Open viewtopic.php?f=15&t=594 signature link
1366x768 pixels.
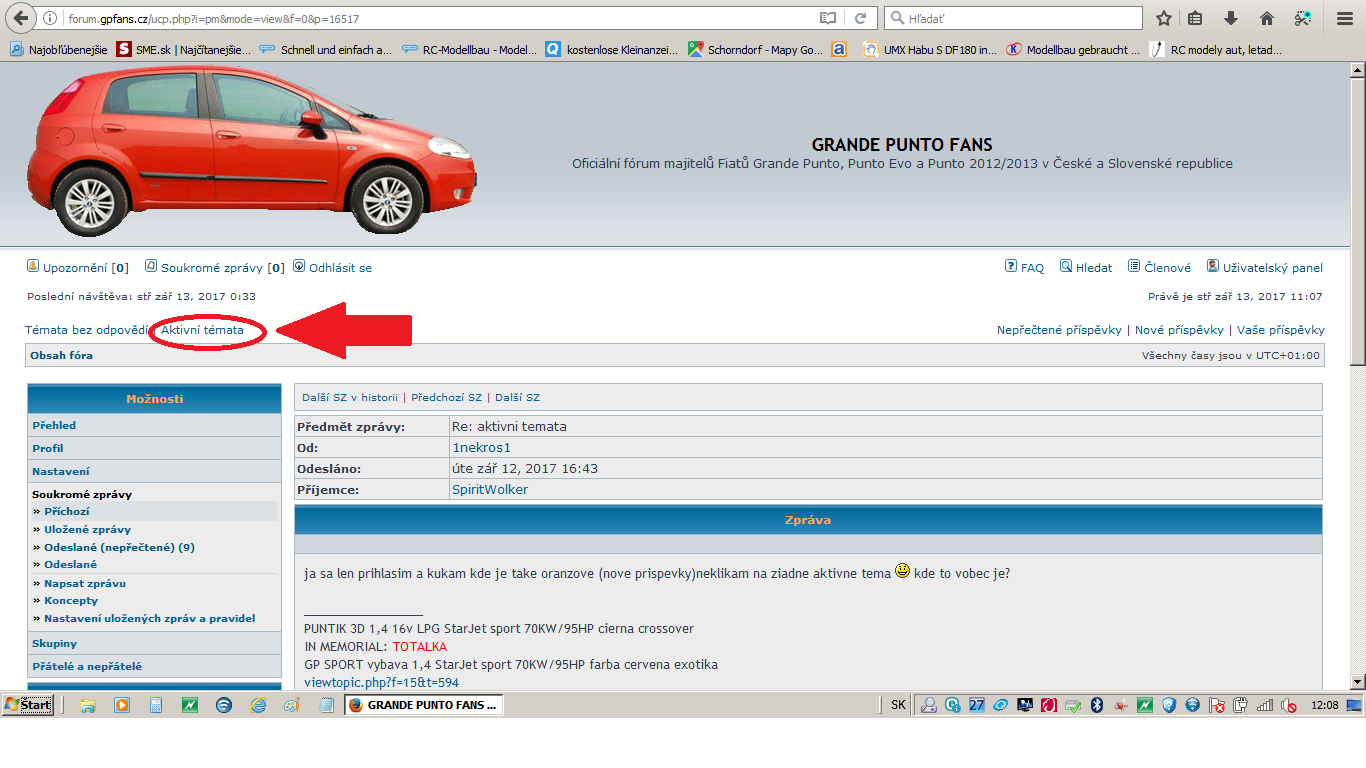tap(381, 682)
